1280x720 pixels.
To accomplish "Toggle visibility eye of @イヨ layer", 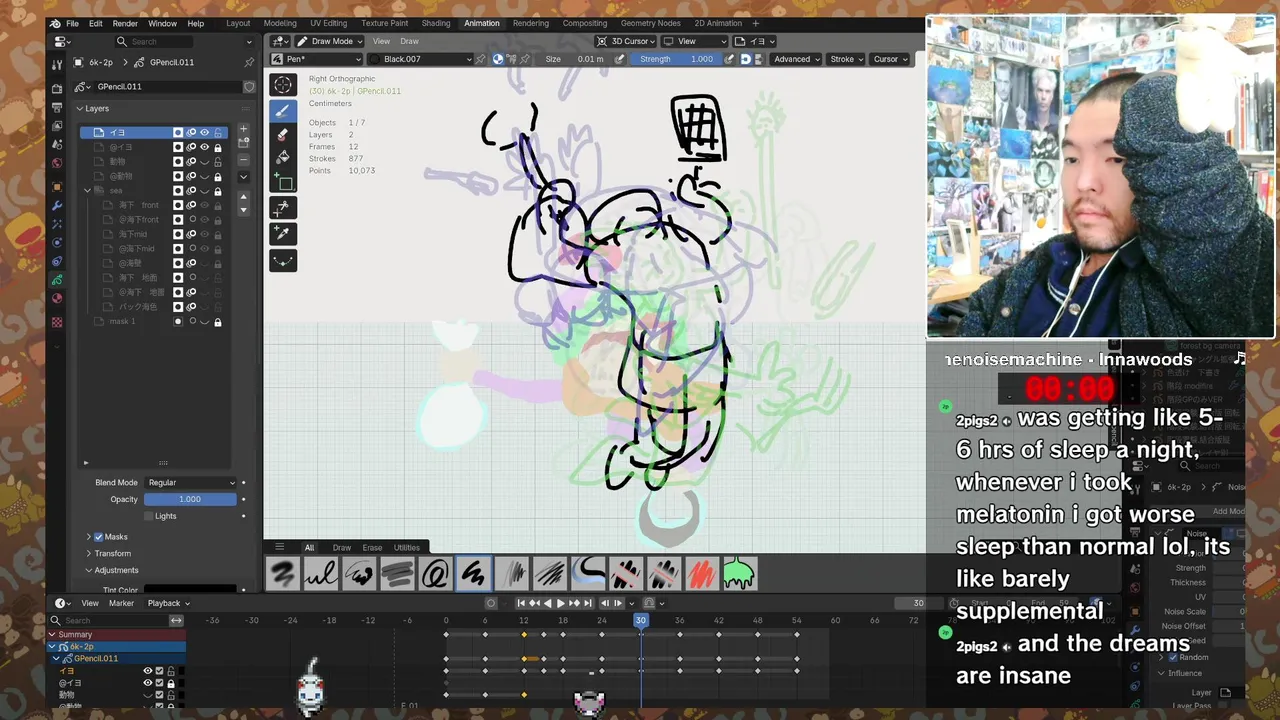I will (204, 147).
